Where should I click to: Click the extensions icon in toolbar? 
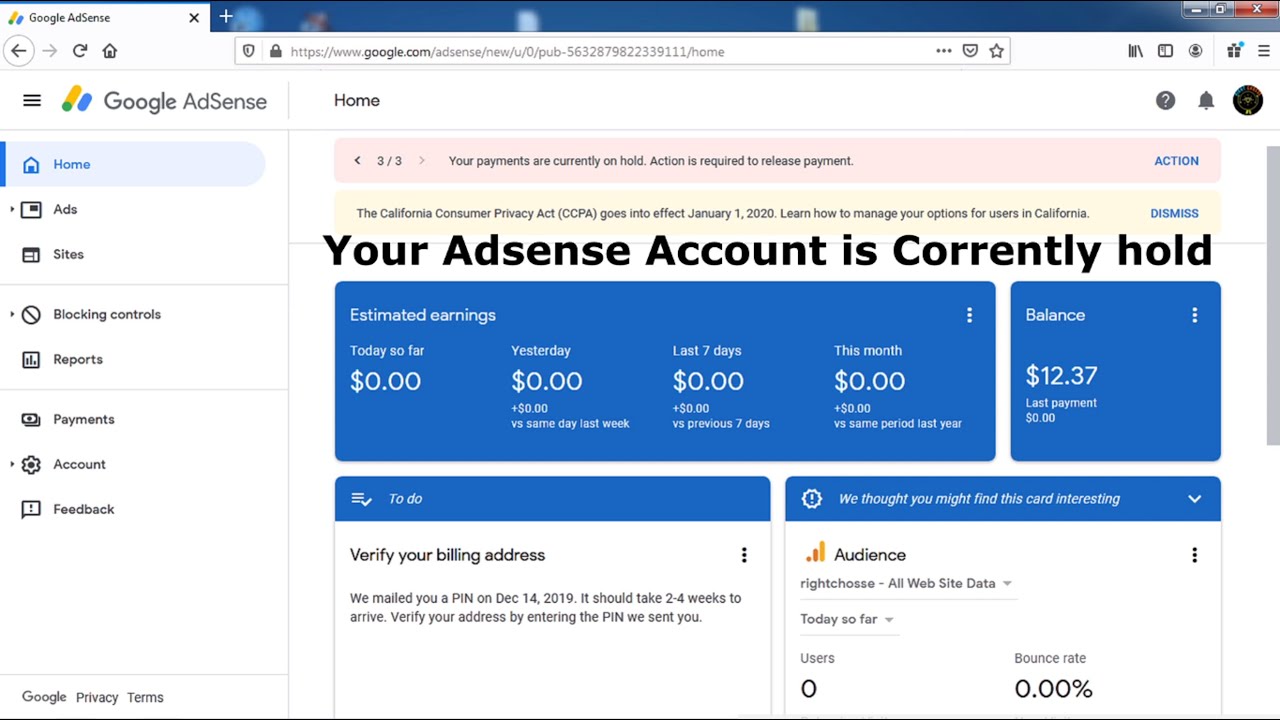(x=1235, y=51)
